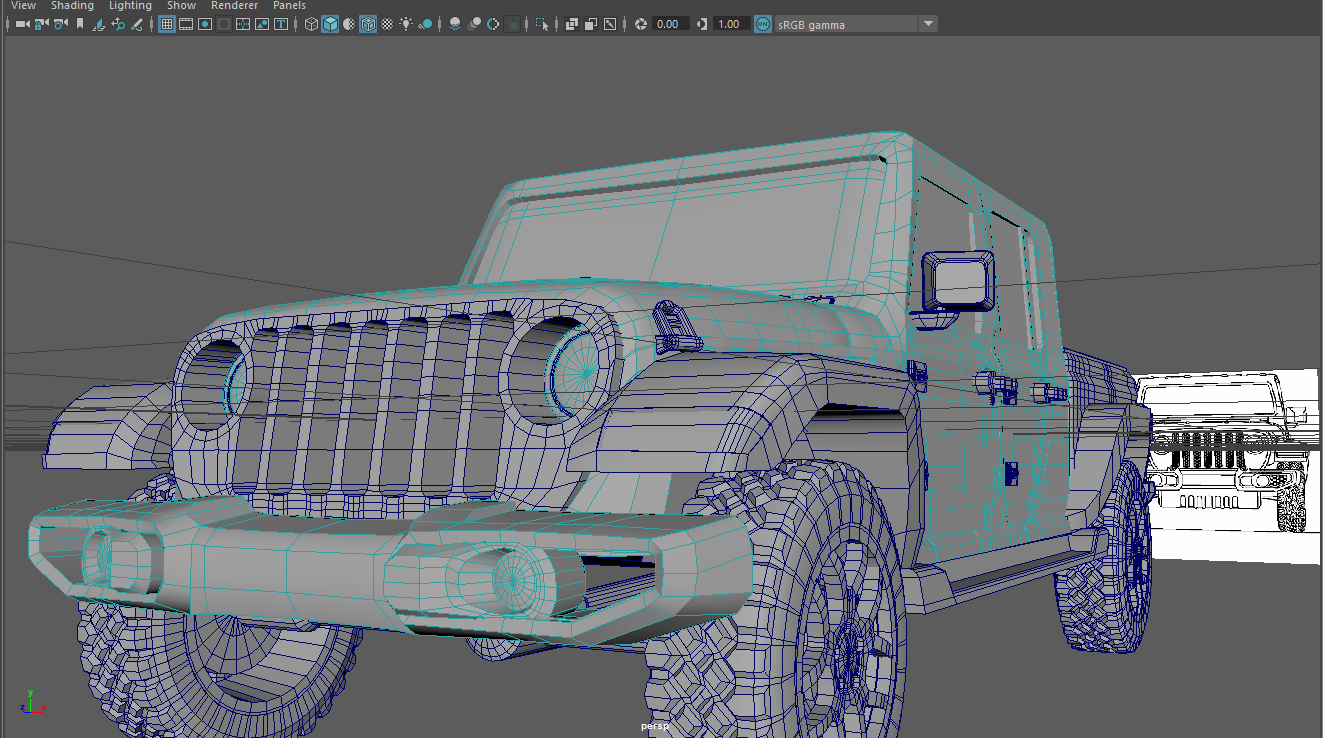
Task: Toggle the Field Chart display
Action: (x=243, y=24)
